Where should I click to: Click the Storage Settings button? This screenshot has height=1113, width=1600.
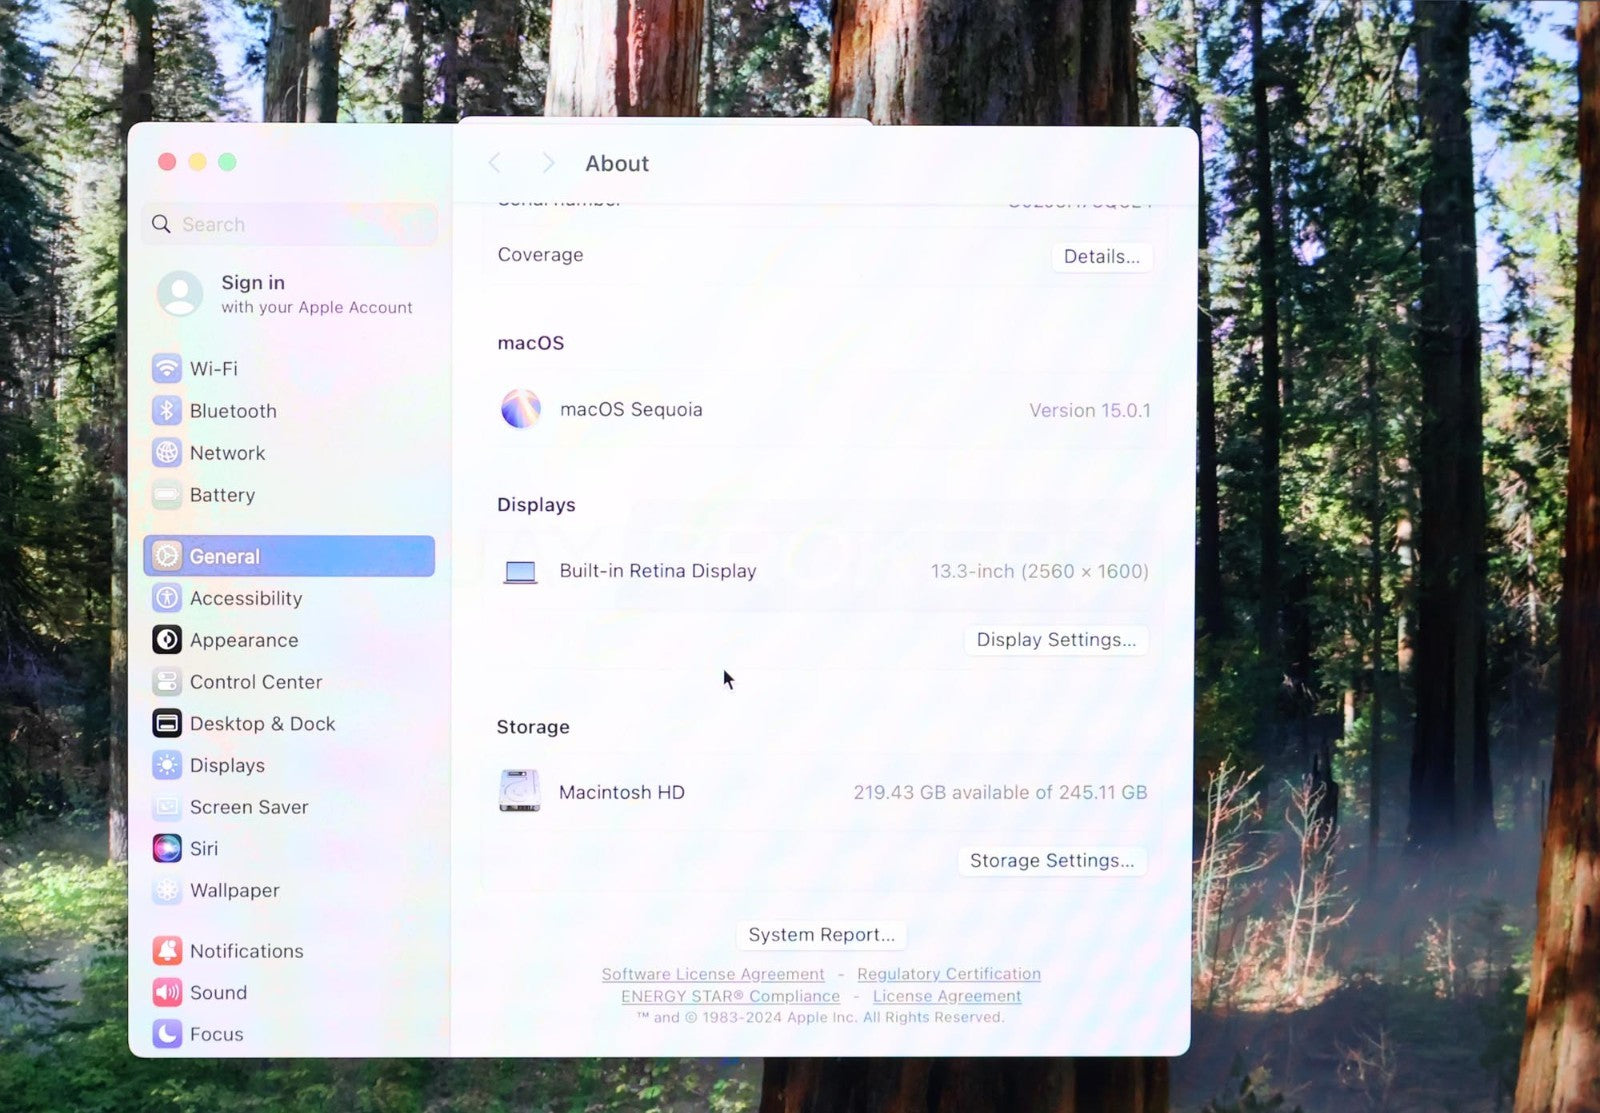[x=1052, y=861]
